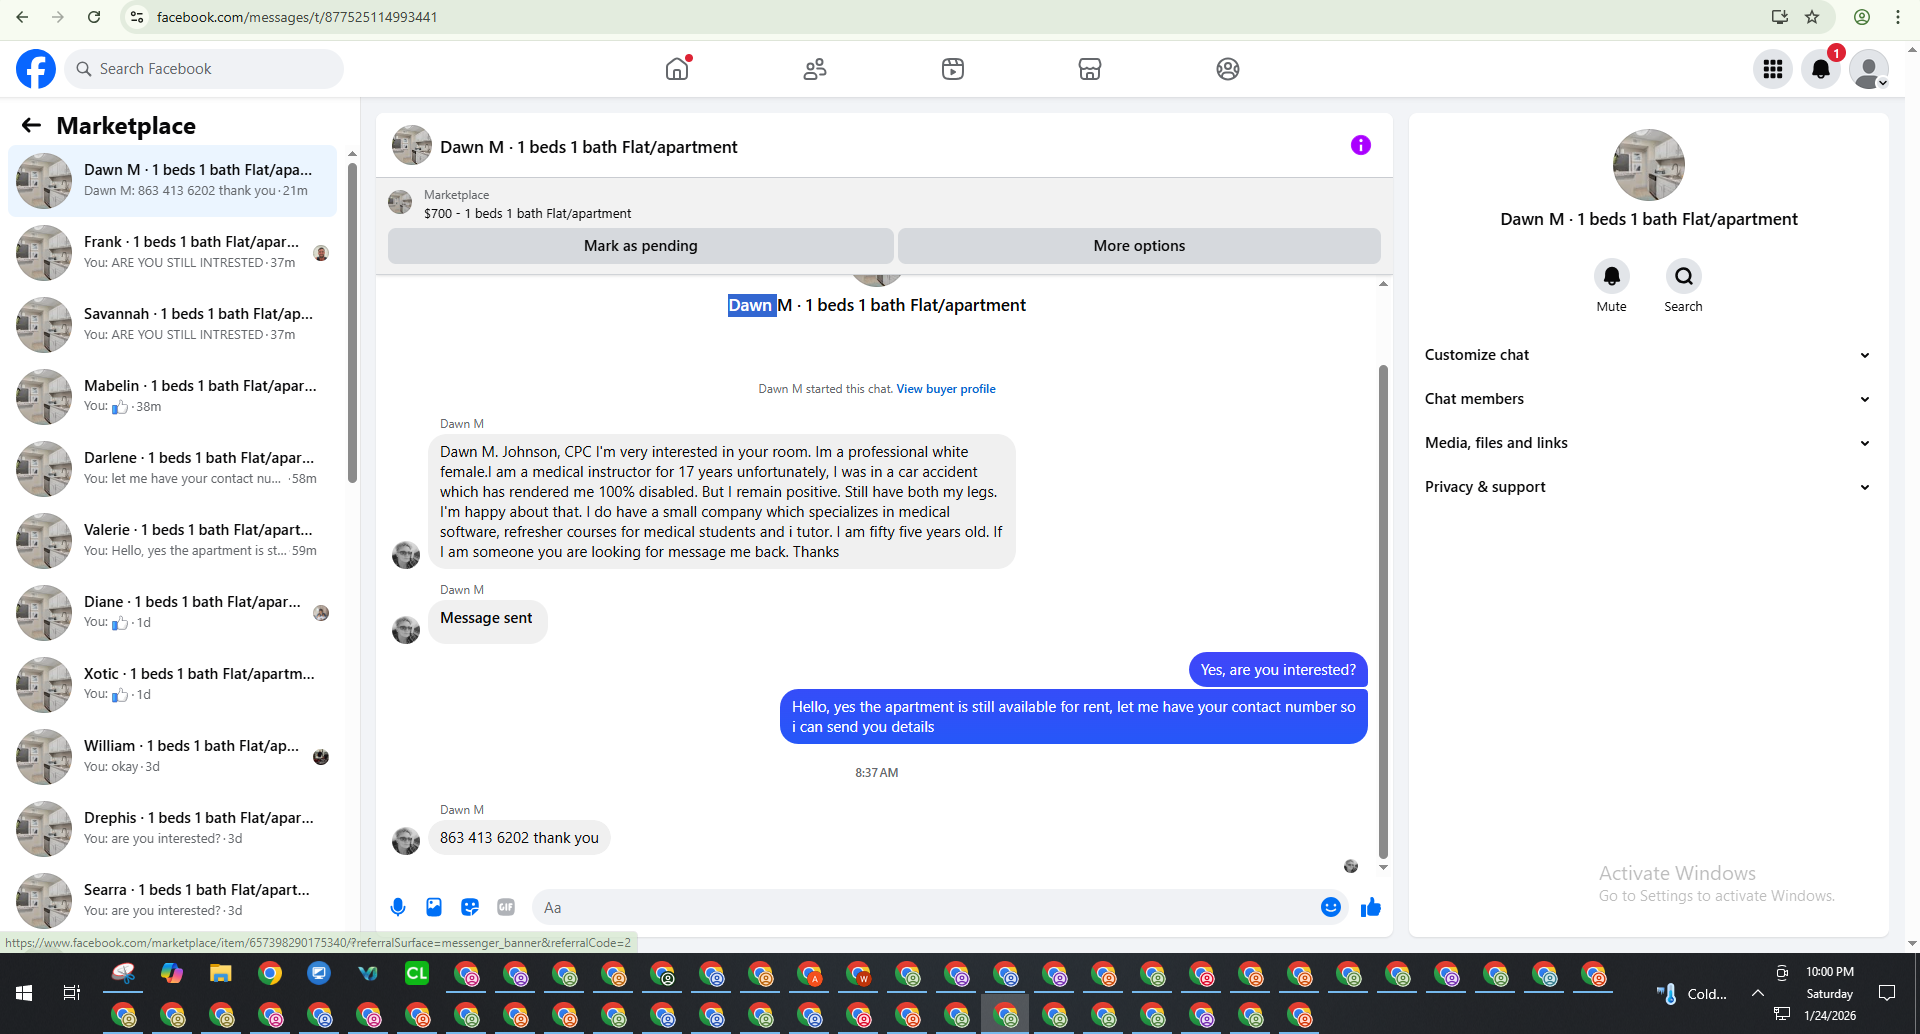Choose a sticker with the sticker icon
Image resolution: width=1920 pixels, height=1034 pixels.
470,907
